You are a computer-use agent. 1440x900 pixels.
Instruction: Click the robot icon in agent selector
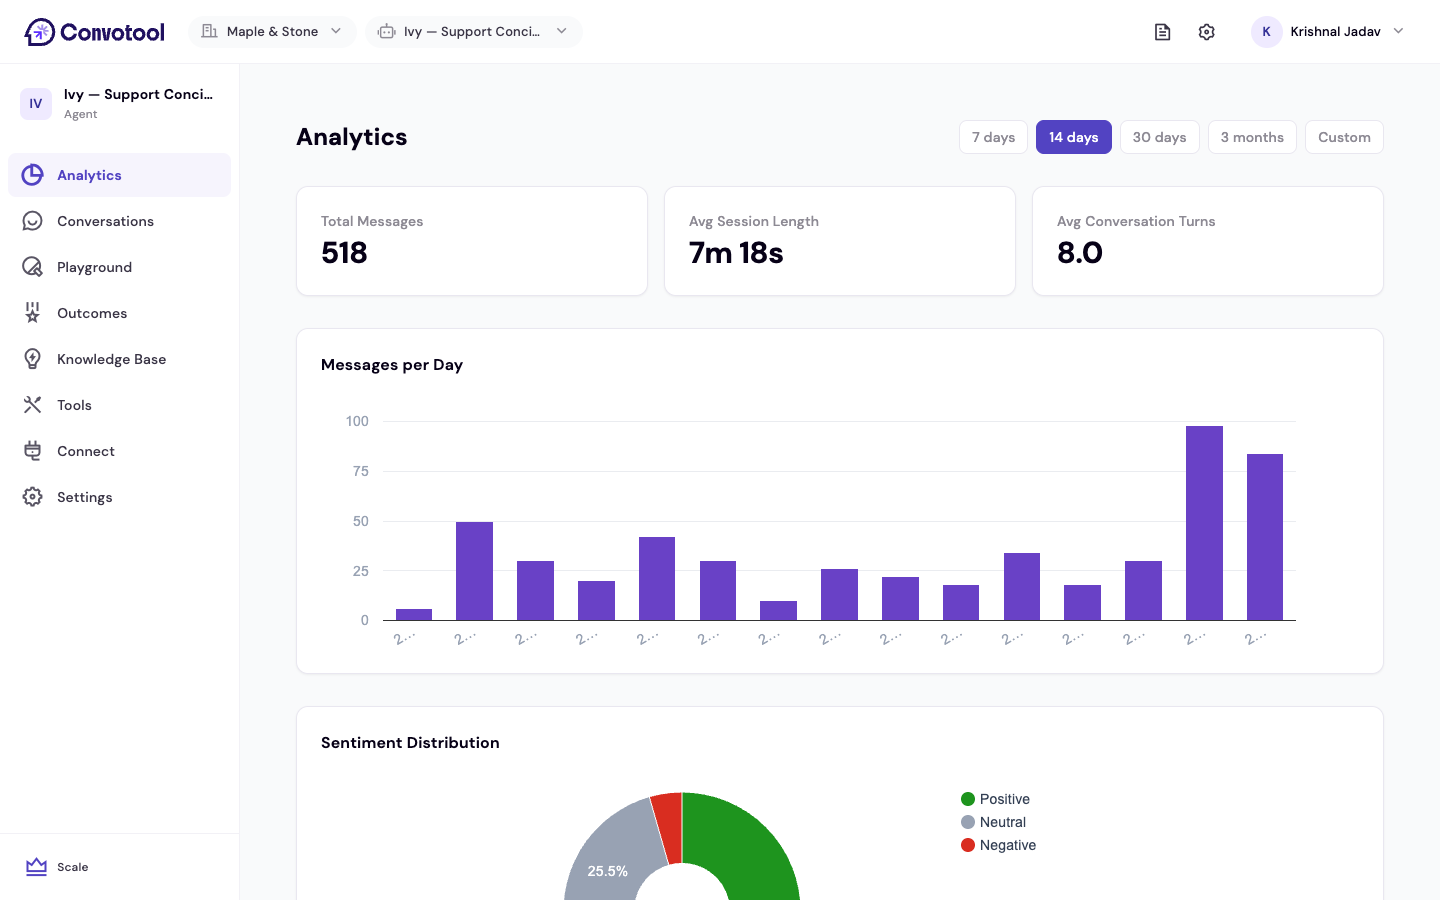click(387, 32)
